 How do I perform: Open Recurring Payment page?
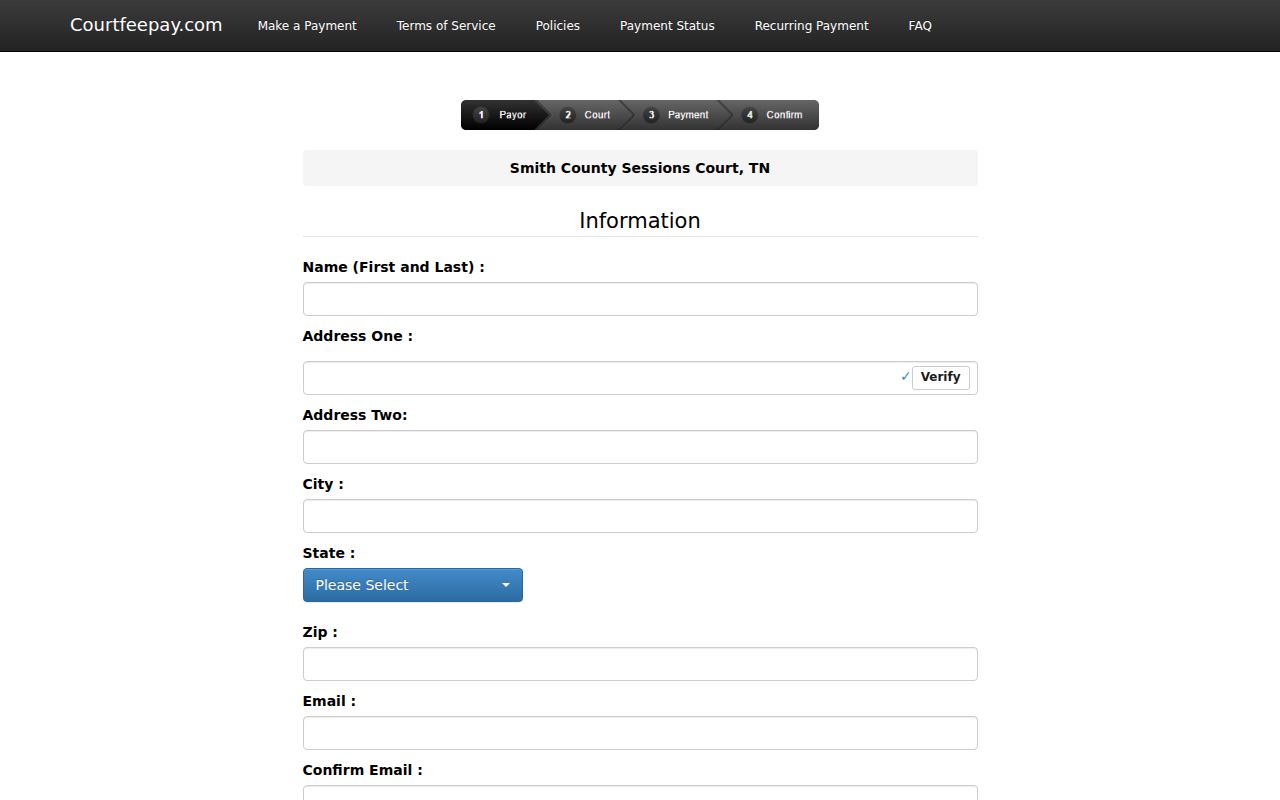(x=811, y=26)
